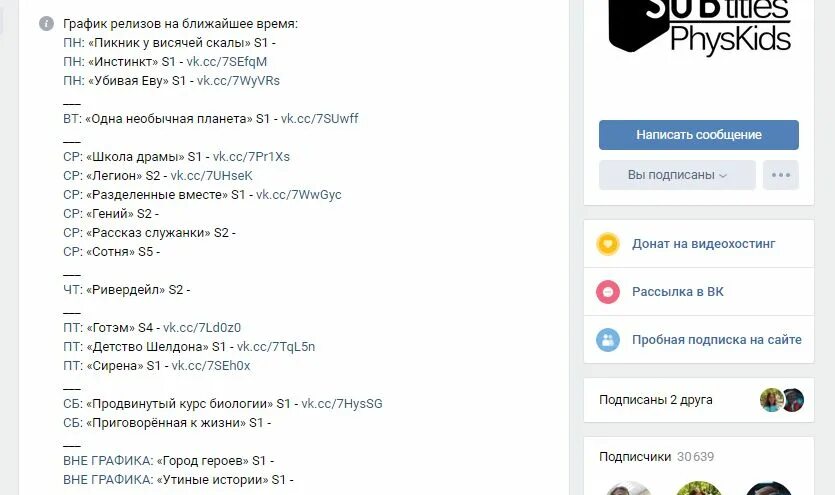The width and height of the screenshot is (835, 495).
Task: Expand the 'Вы подписаны' subscription dropdown
Action: [x=677, y=175]
